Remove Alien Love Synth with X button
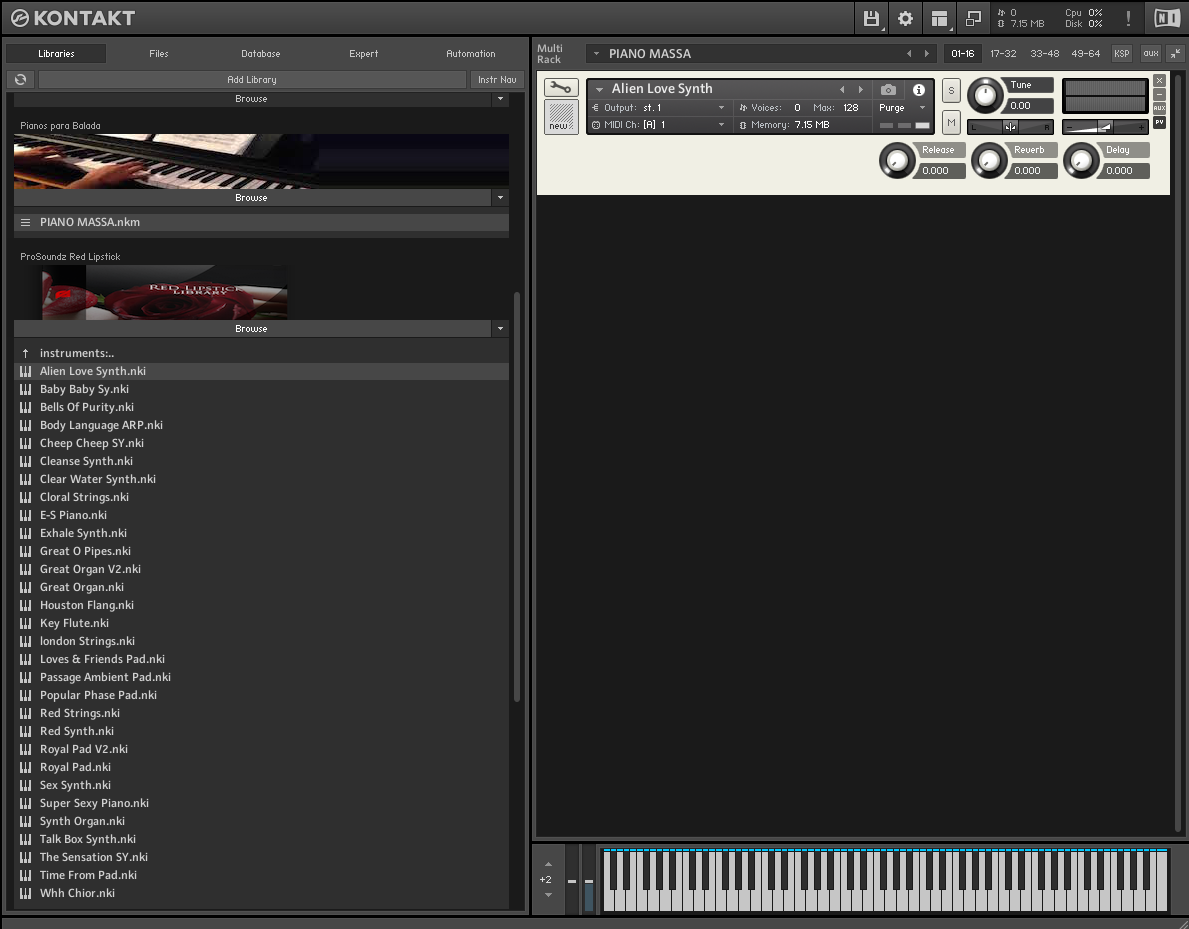Image resolution: width=1189 pixels, height=929 pixels. (1159, 80)
